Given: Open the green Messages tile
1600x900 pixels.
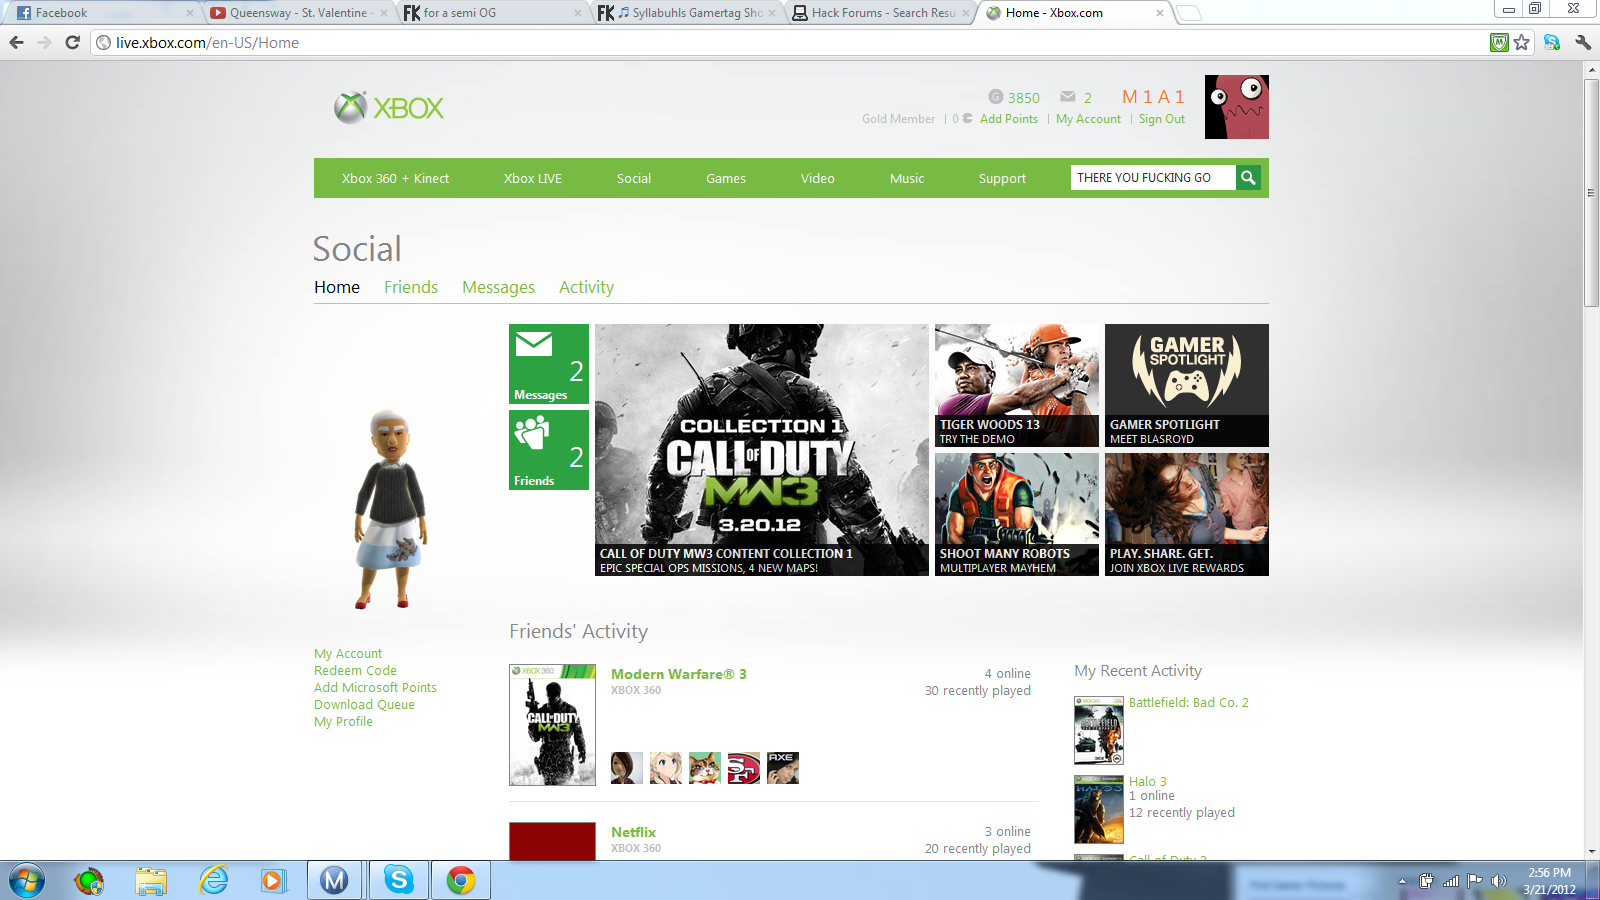Looking at the screenshot, I should pos(549,364).
